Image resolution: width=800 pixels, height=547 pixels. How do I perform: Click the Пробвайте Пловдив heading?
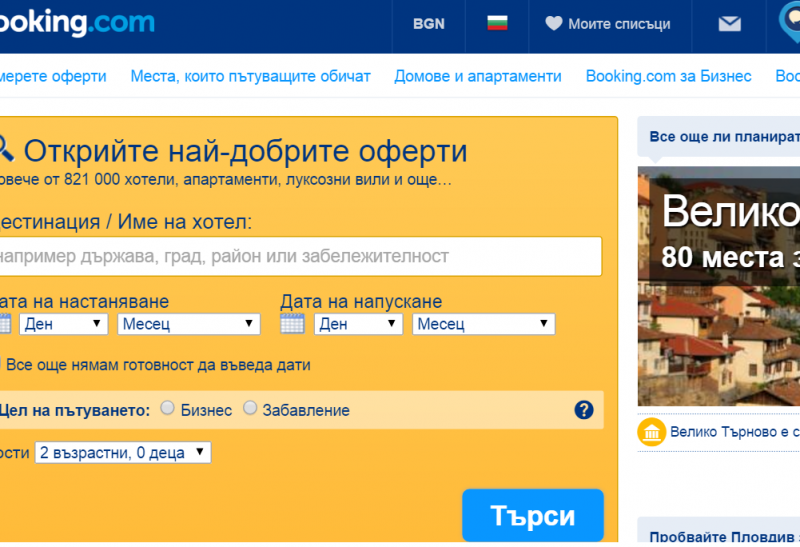point(724,537)
